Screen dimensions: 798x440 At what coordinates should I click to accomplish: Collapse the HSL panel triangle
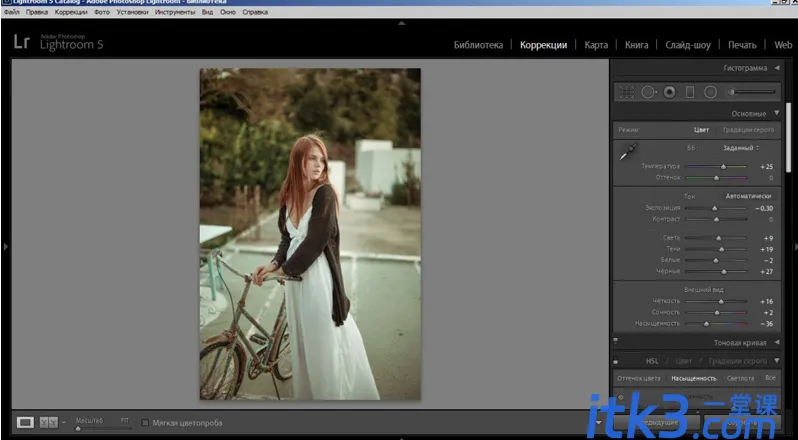coord(777,361)
